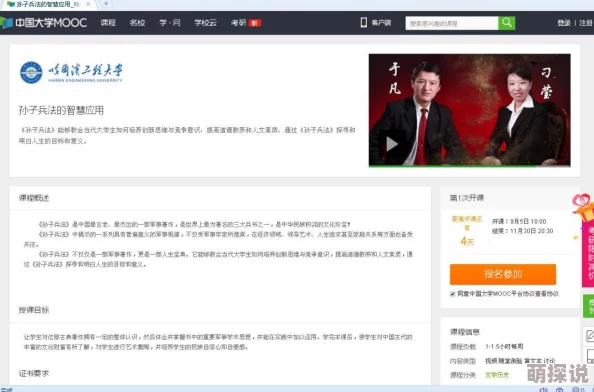Click the 课程信息 heading
Image resolution: width=594 pixels, height=392 pixels.
[x=465, y=332]
